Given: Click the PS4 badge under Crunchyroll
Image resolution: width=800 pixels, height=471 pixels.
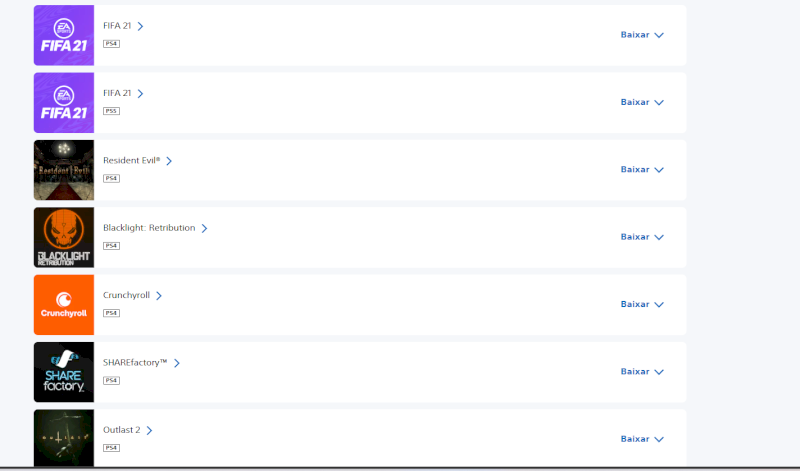Looking at the screenshot, I should 111,313.
